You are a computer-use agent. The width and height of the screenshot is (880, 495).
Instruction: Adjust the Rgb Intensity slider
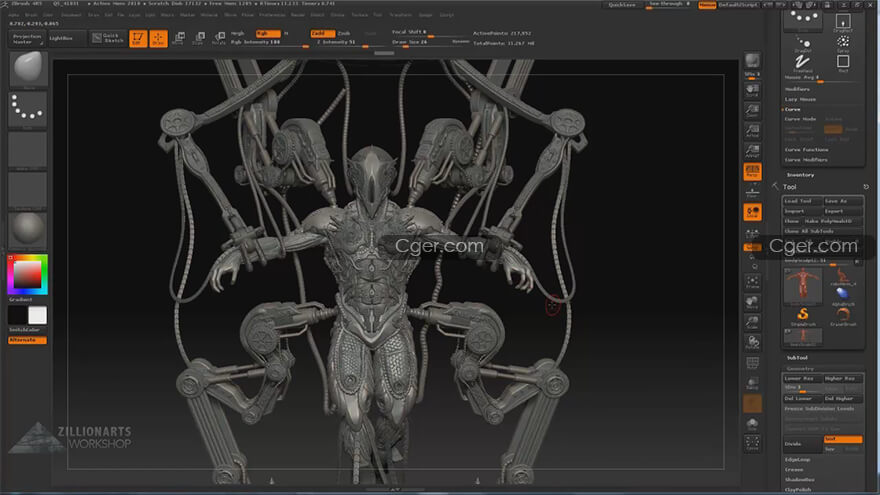[269, 43]
